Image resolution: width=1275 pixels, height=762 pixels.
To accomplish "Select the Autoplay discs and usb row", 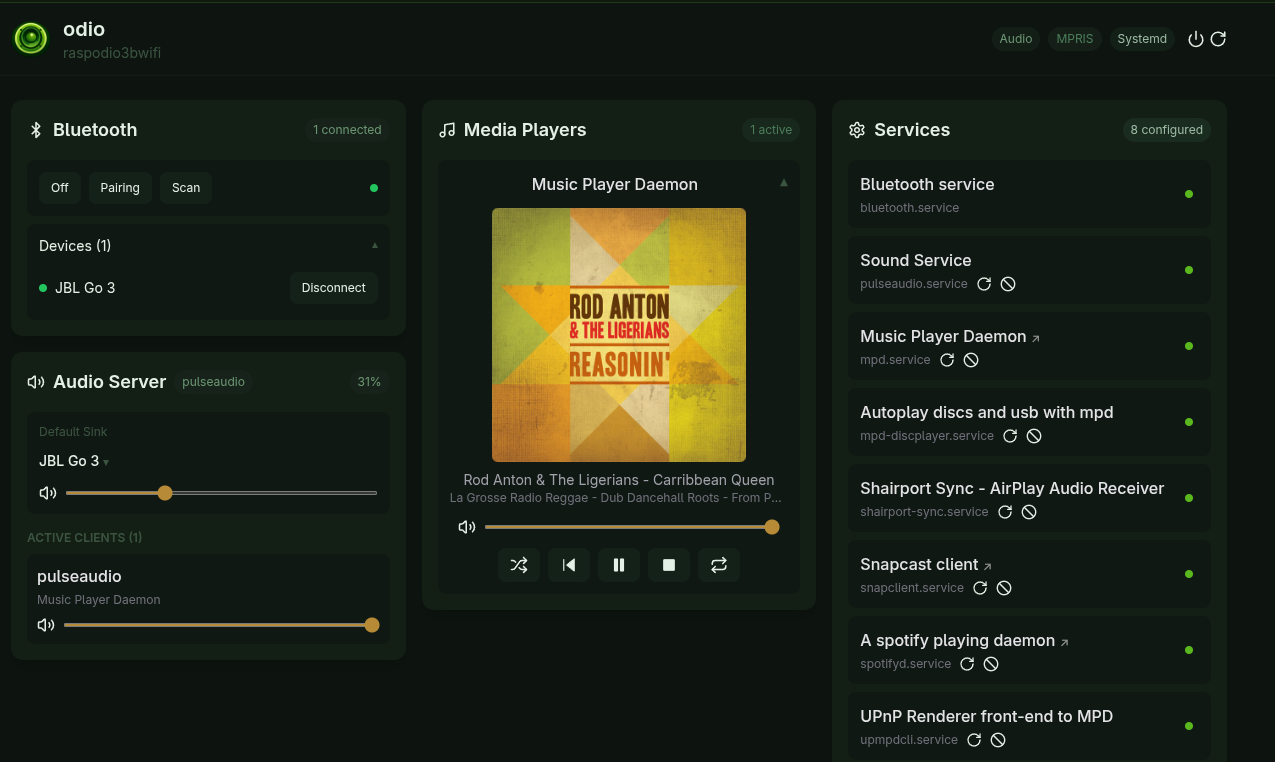I will click(x=1029, y=422).
